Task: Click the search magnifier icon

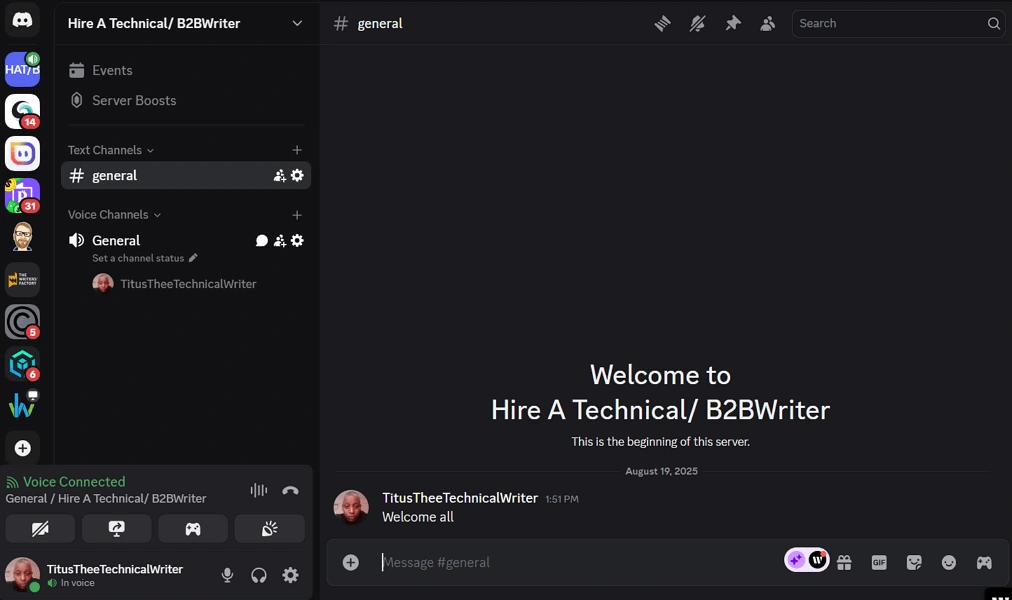Action: pyautogui.click(x=993, y=24)
